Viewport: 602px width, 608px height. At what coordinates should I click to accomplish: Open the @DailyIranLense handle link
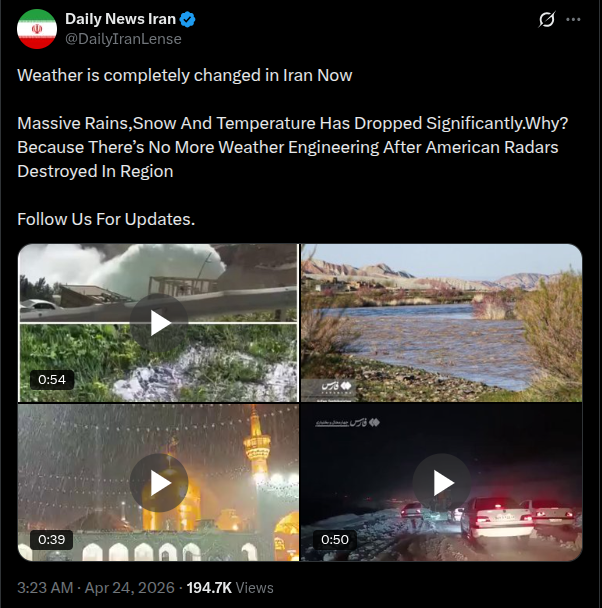point(123,39)
